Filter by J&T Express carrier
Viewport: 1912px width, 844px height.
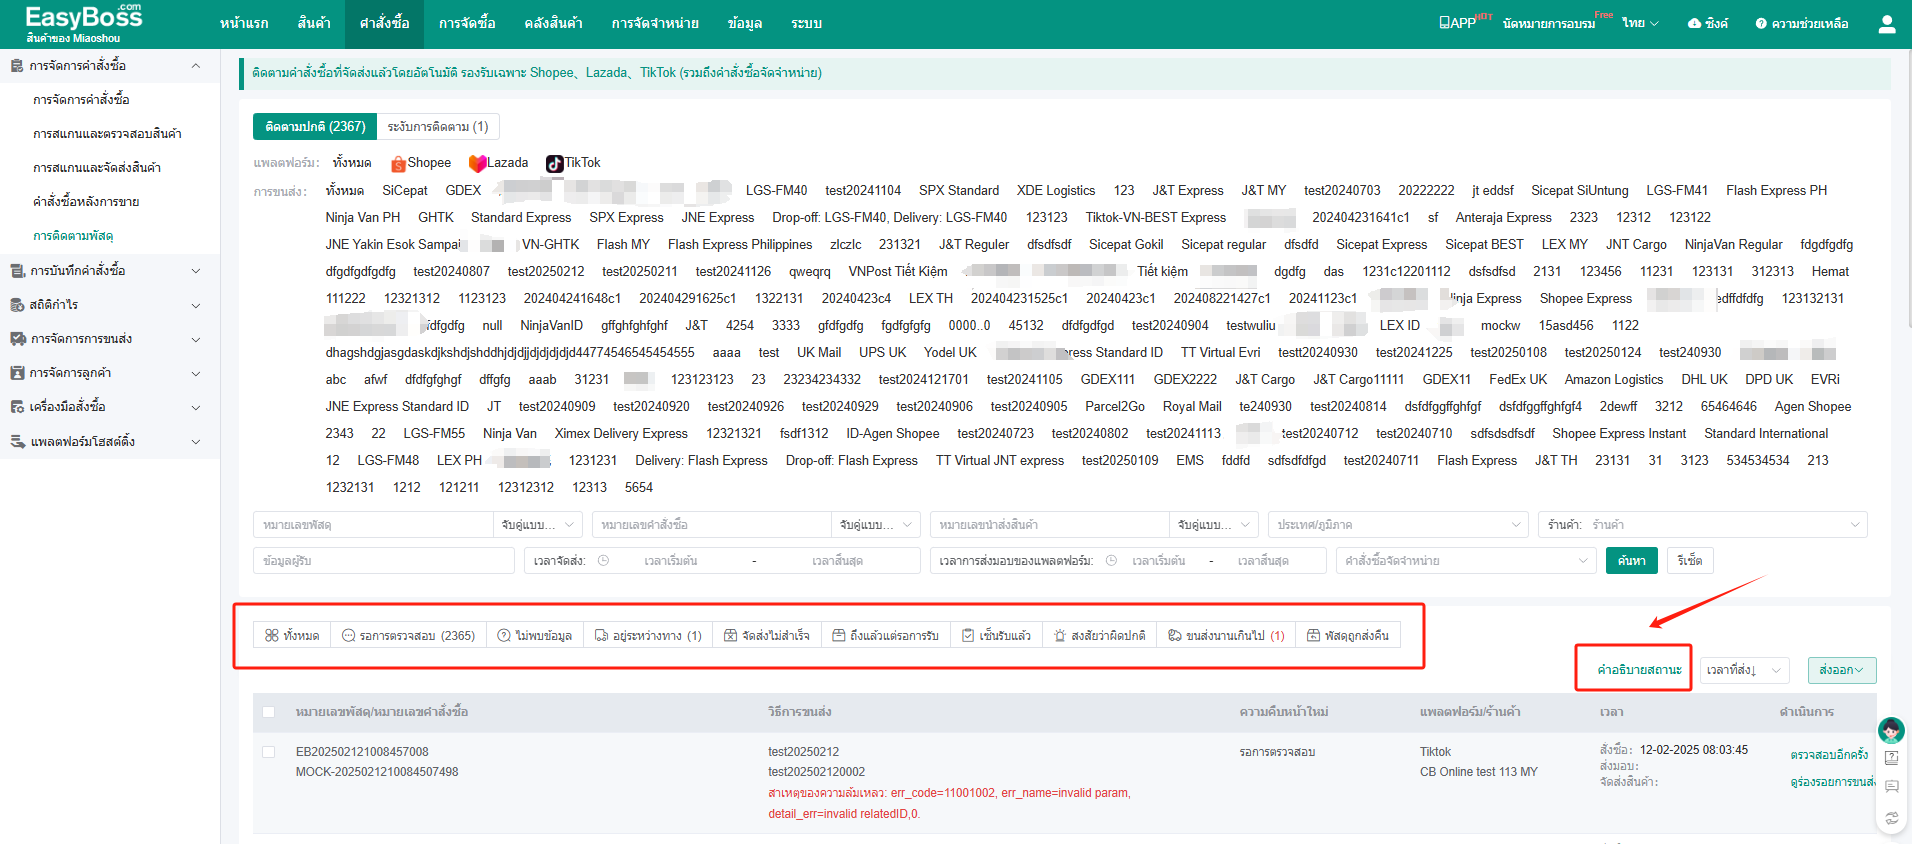coord(1187,190)
